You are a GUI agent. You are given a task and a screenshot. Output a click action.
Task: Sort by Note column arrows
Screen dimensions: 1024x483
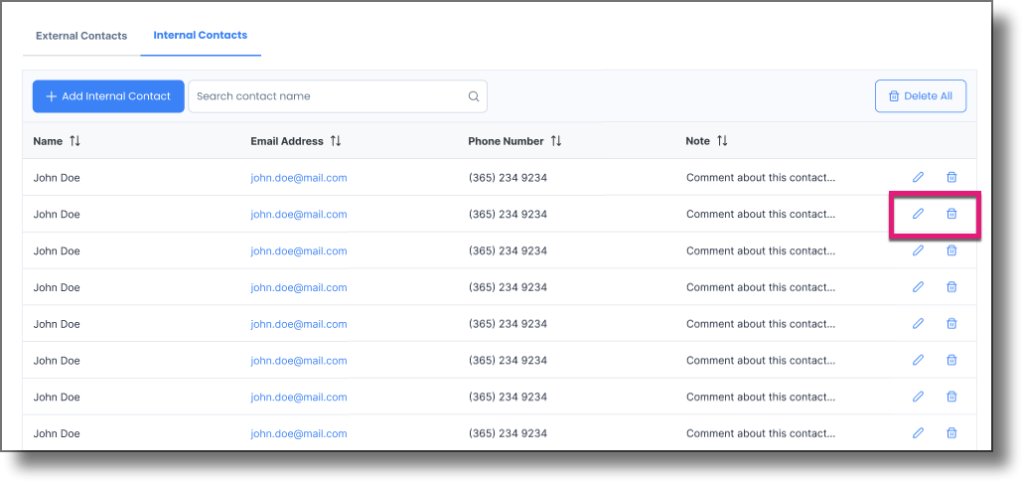click(x=722, y=141)
